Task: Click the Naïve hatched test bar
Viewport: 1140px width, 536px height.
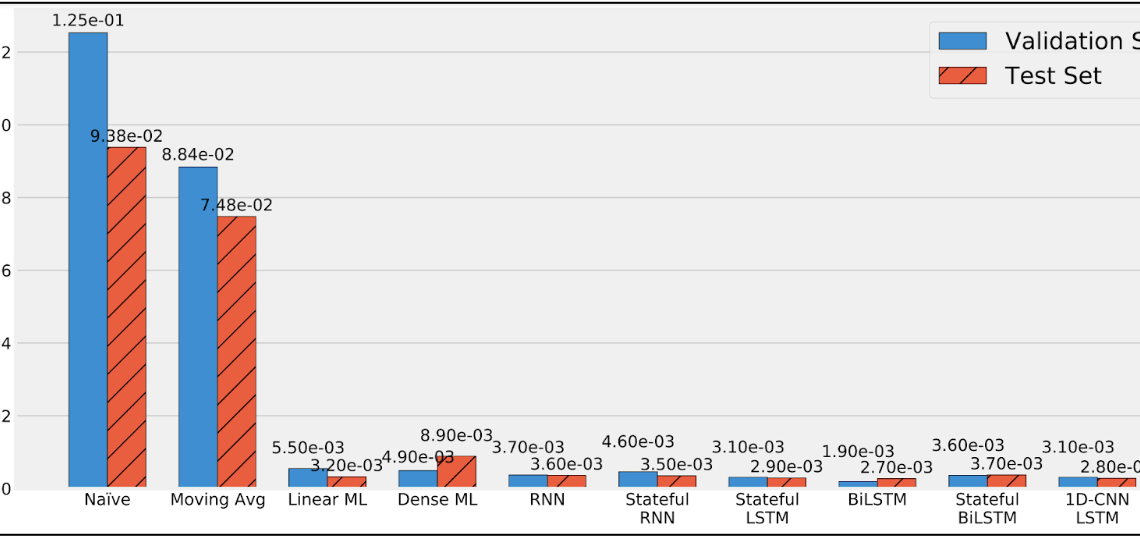Action: tap(127, 318)
